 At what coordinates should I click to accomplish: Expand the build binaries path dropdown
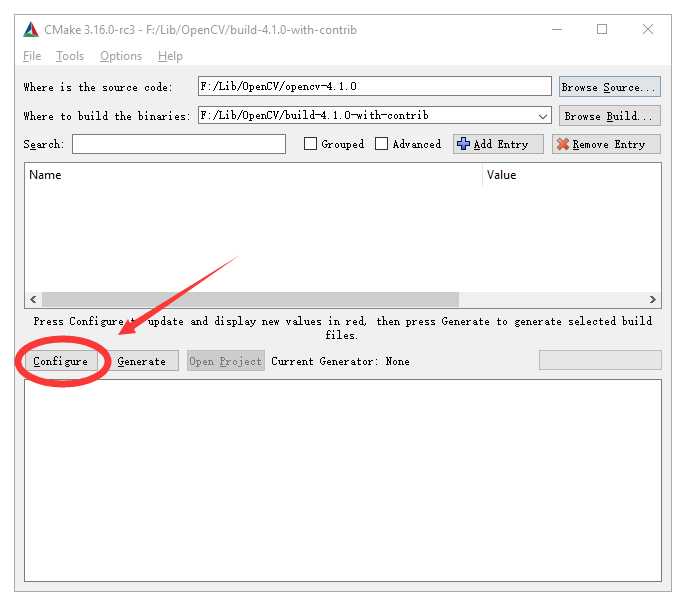pos(543,116)
